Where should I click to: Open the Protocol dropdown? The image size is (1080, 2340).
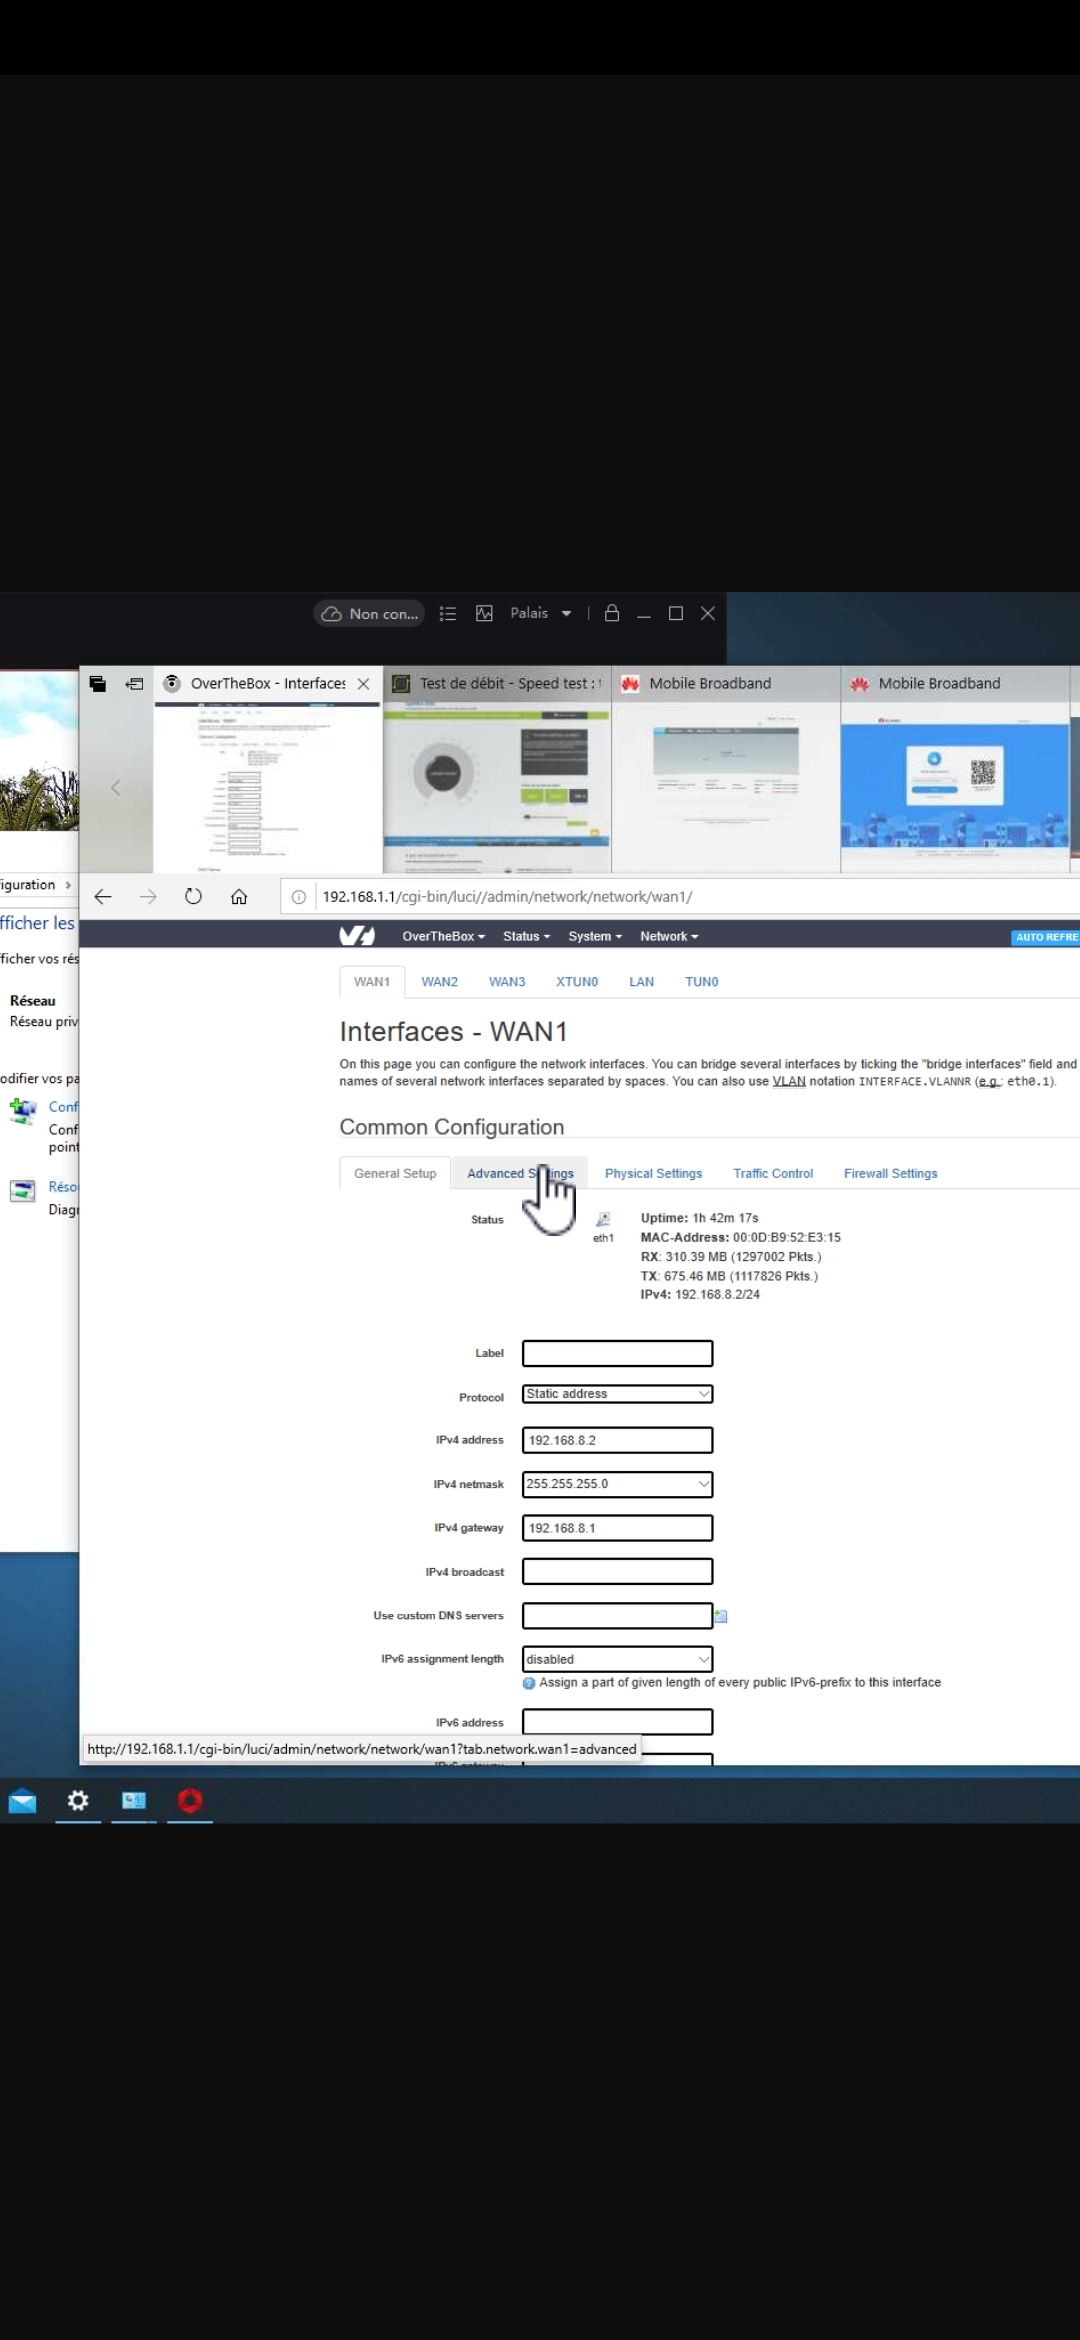617,1394
